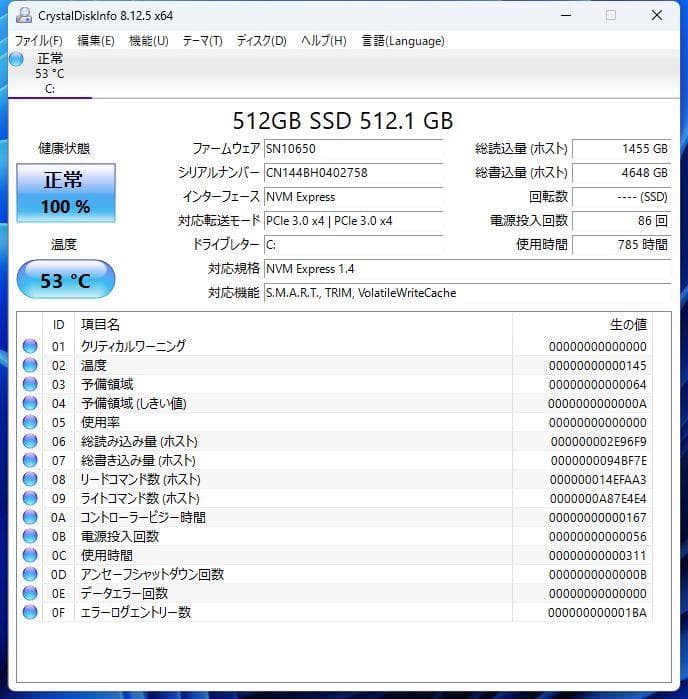Click the status icon for row 08 リードコマンド数
Viewport: 688px width, 699px height.
pos(30,479)
